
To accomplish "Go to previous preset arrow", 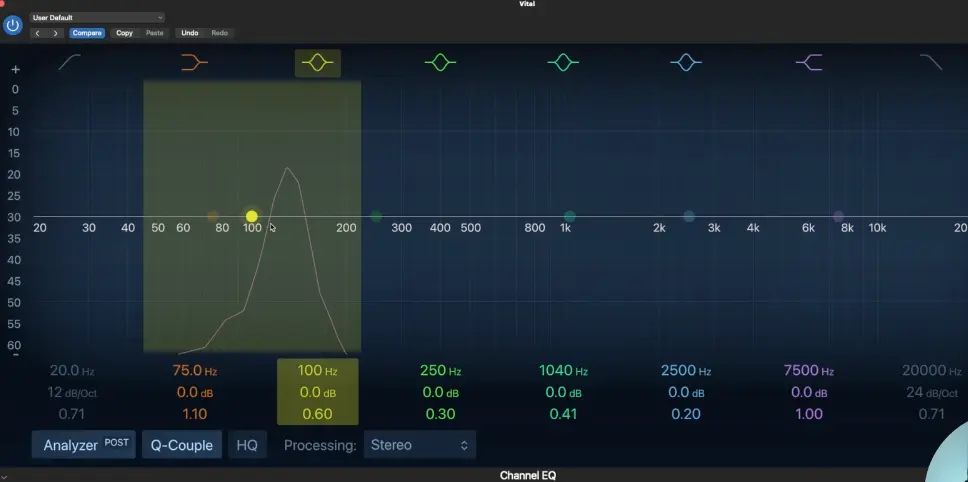I will tap(38, 33).
